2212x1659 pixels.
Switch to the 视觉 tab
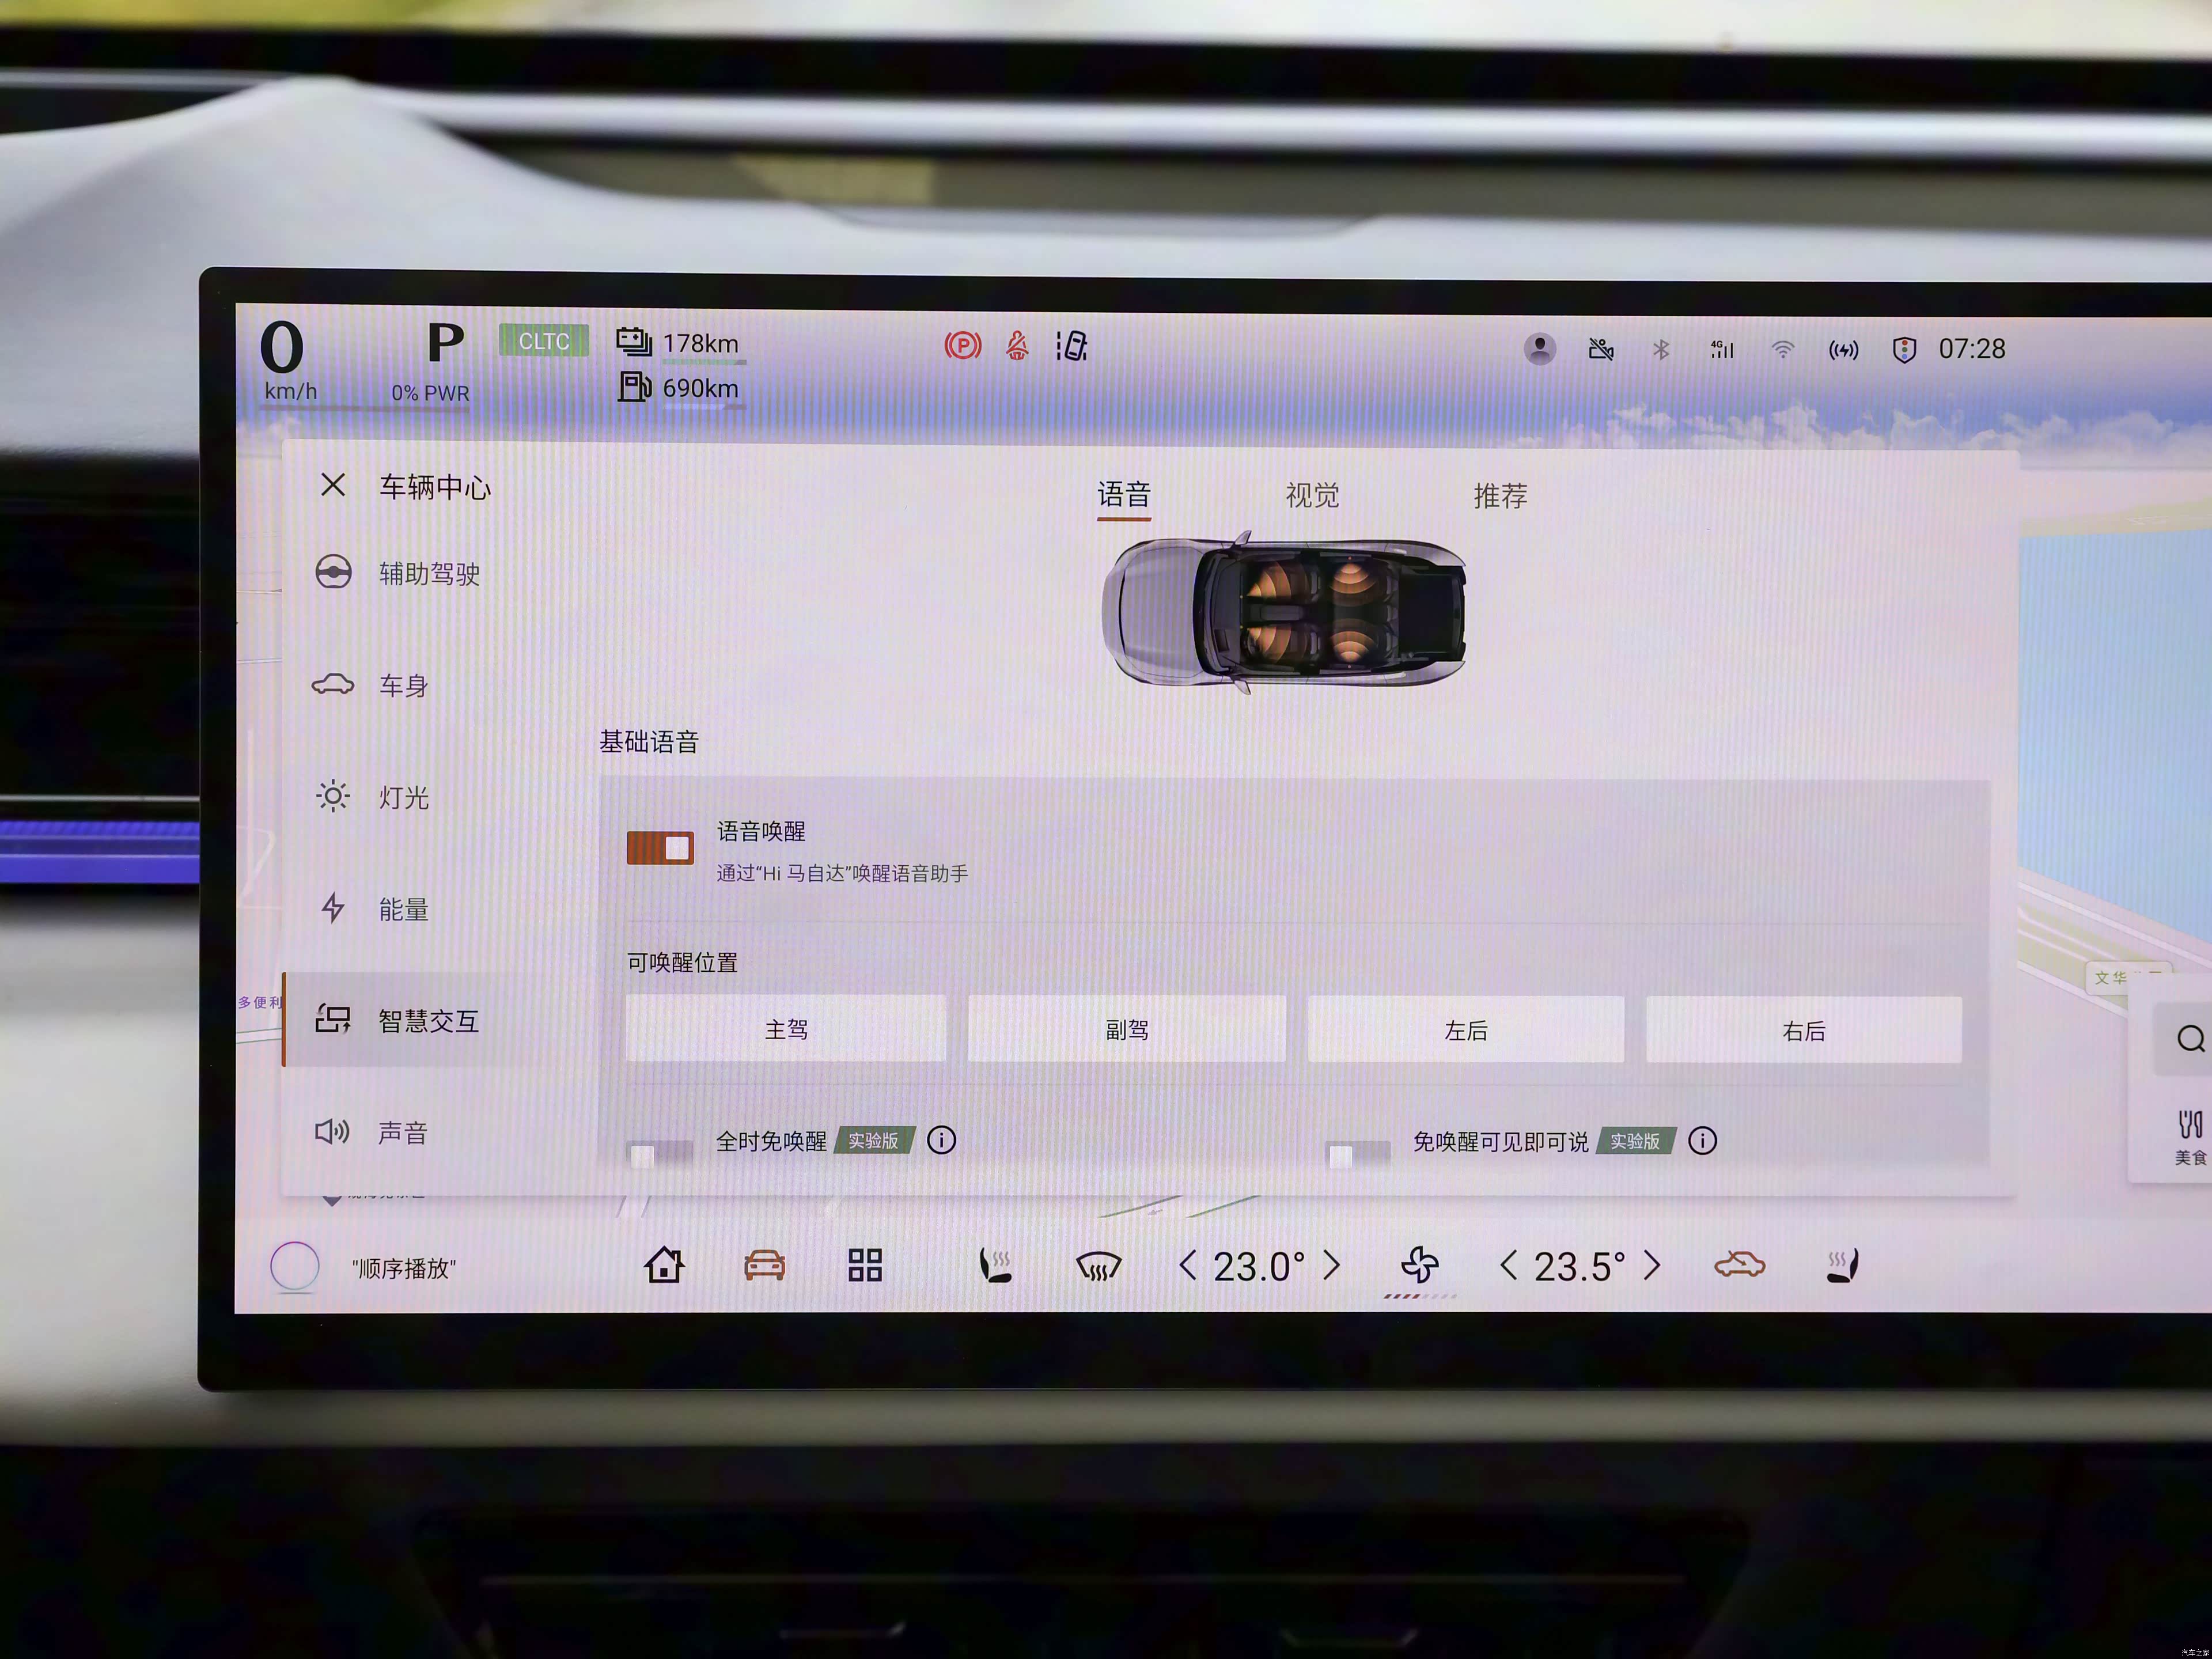point(1311,495)
